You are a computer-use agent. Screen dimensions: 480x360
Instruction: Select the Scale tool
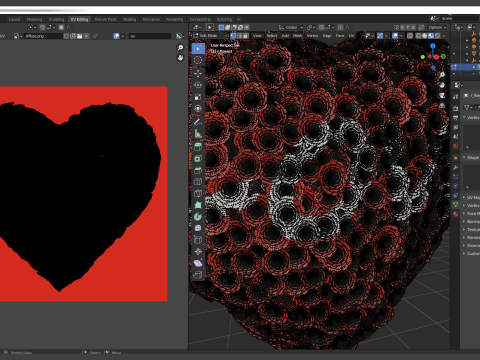point(198,97)
